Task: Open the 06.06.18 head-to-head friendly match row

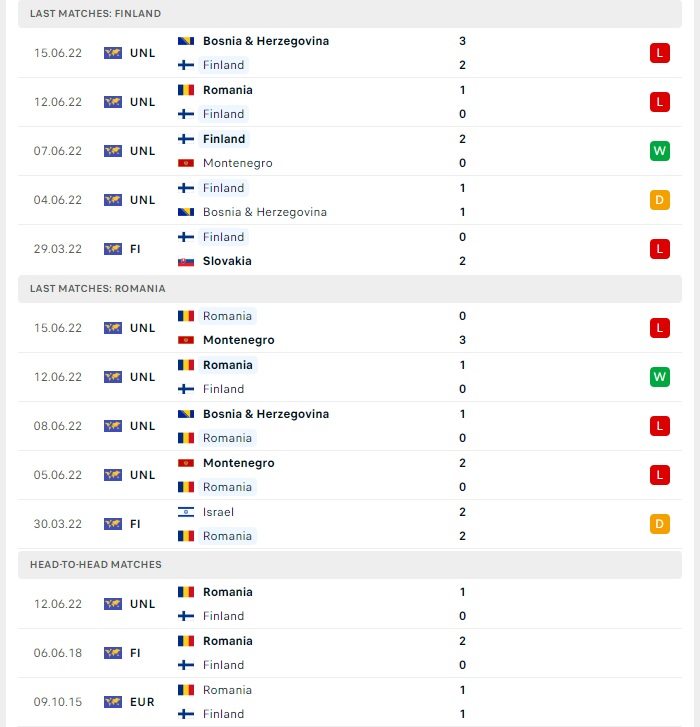Action: click(350, 653)
